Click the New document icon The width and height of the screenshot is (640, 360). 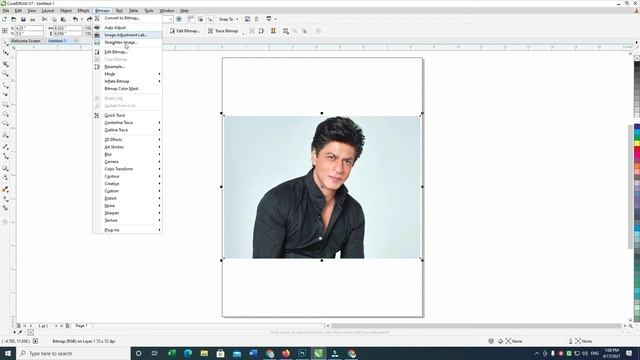pos(4,19)
